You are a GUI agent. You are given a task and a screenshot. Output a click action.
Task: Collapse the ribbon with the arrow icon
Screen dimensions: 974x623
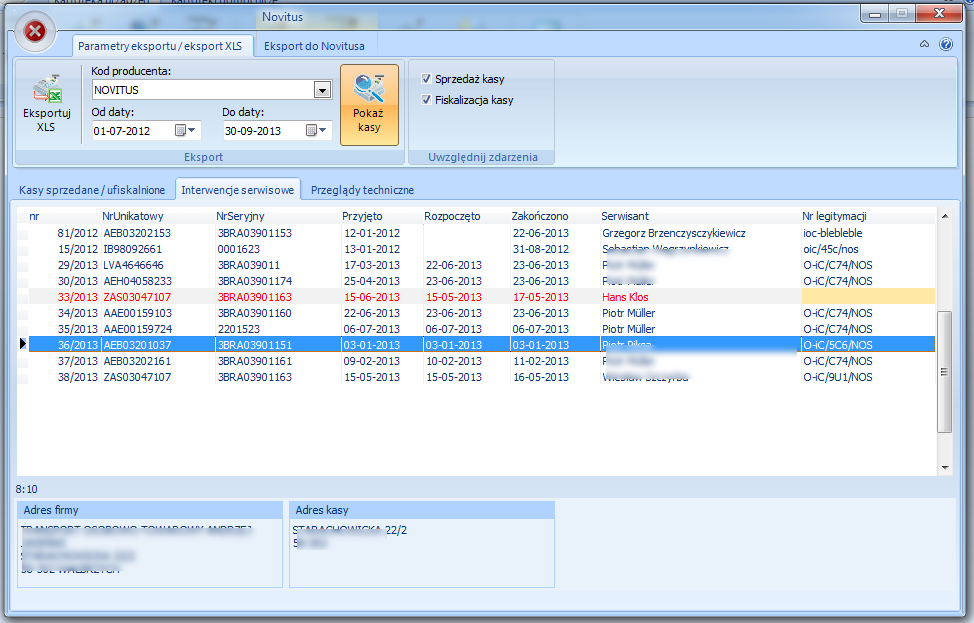click(x=924, y=44)
